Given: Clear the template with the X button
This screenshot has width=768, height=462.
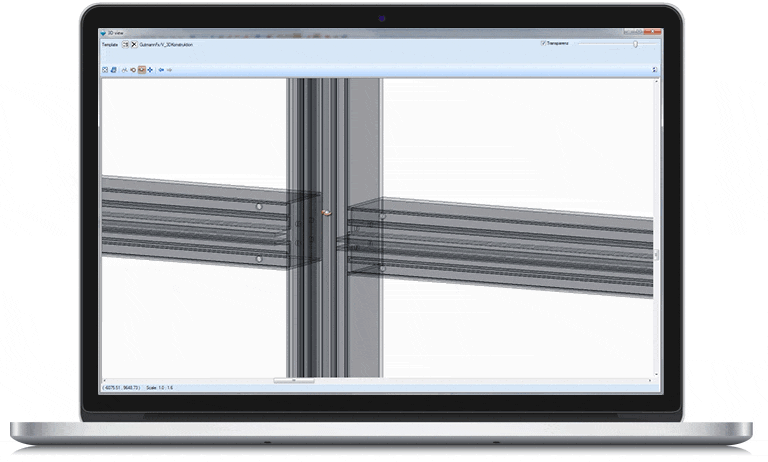Looking at the screenshot, I should tap(134, 45).
